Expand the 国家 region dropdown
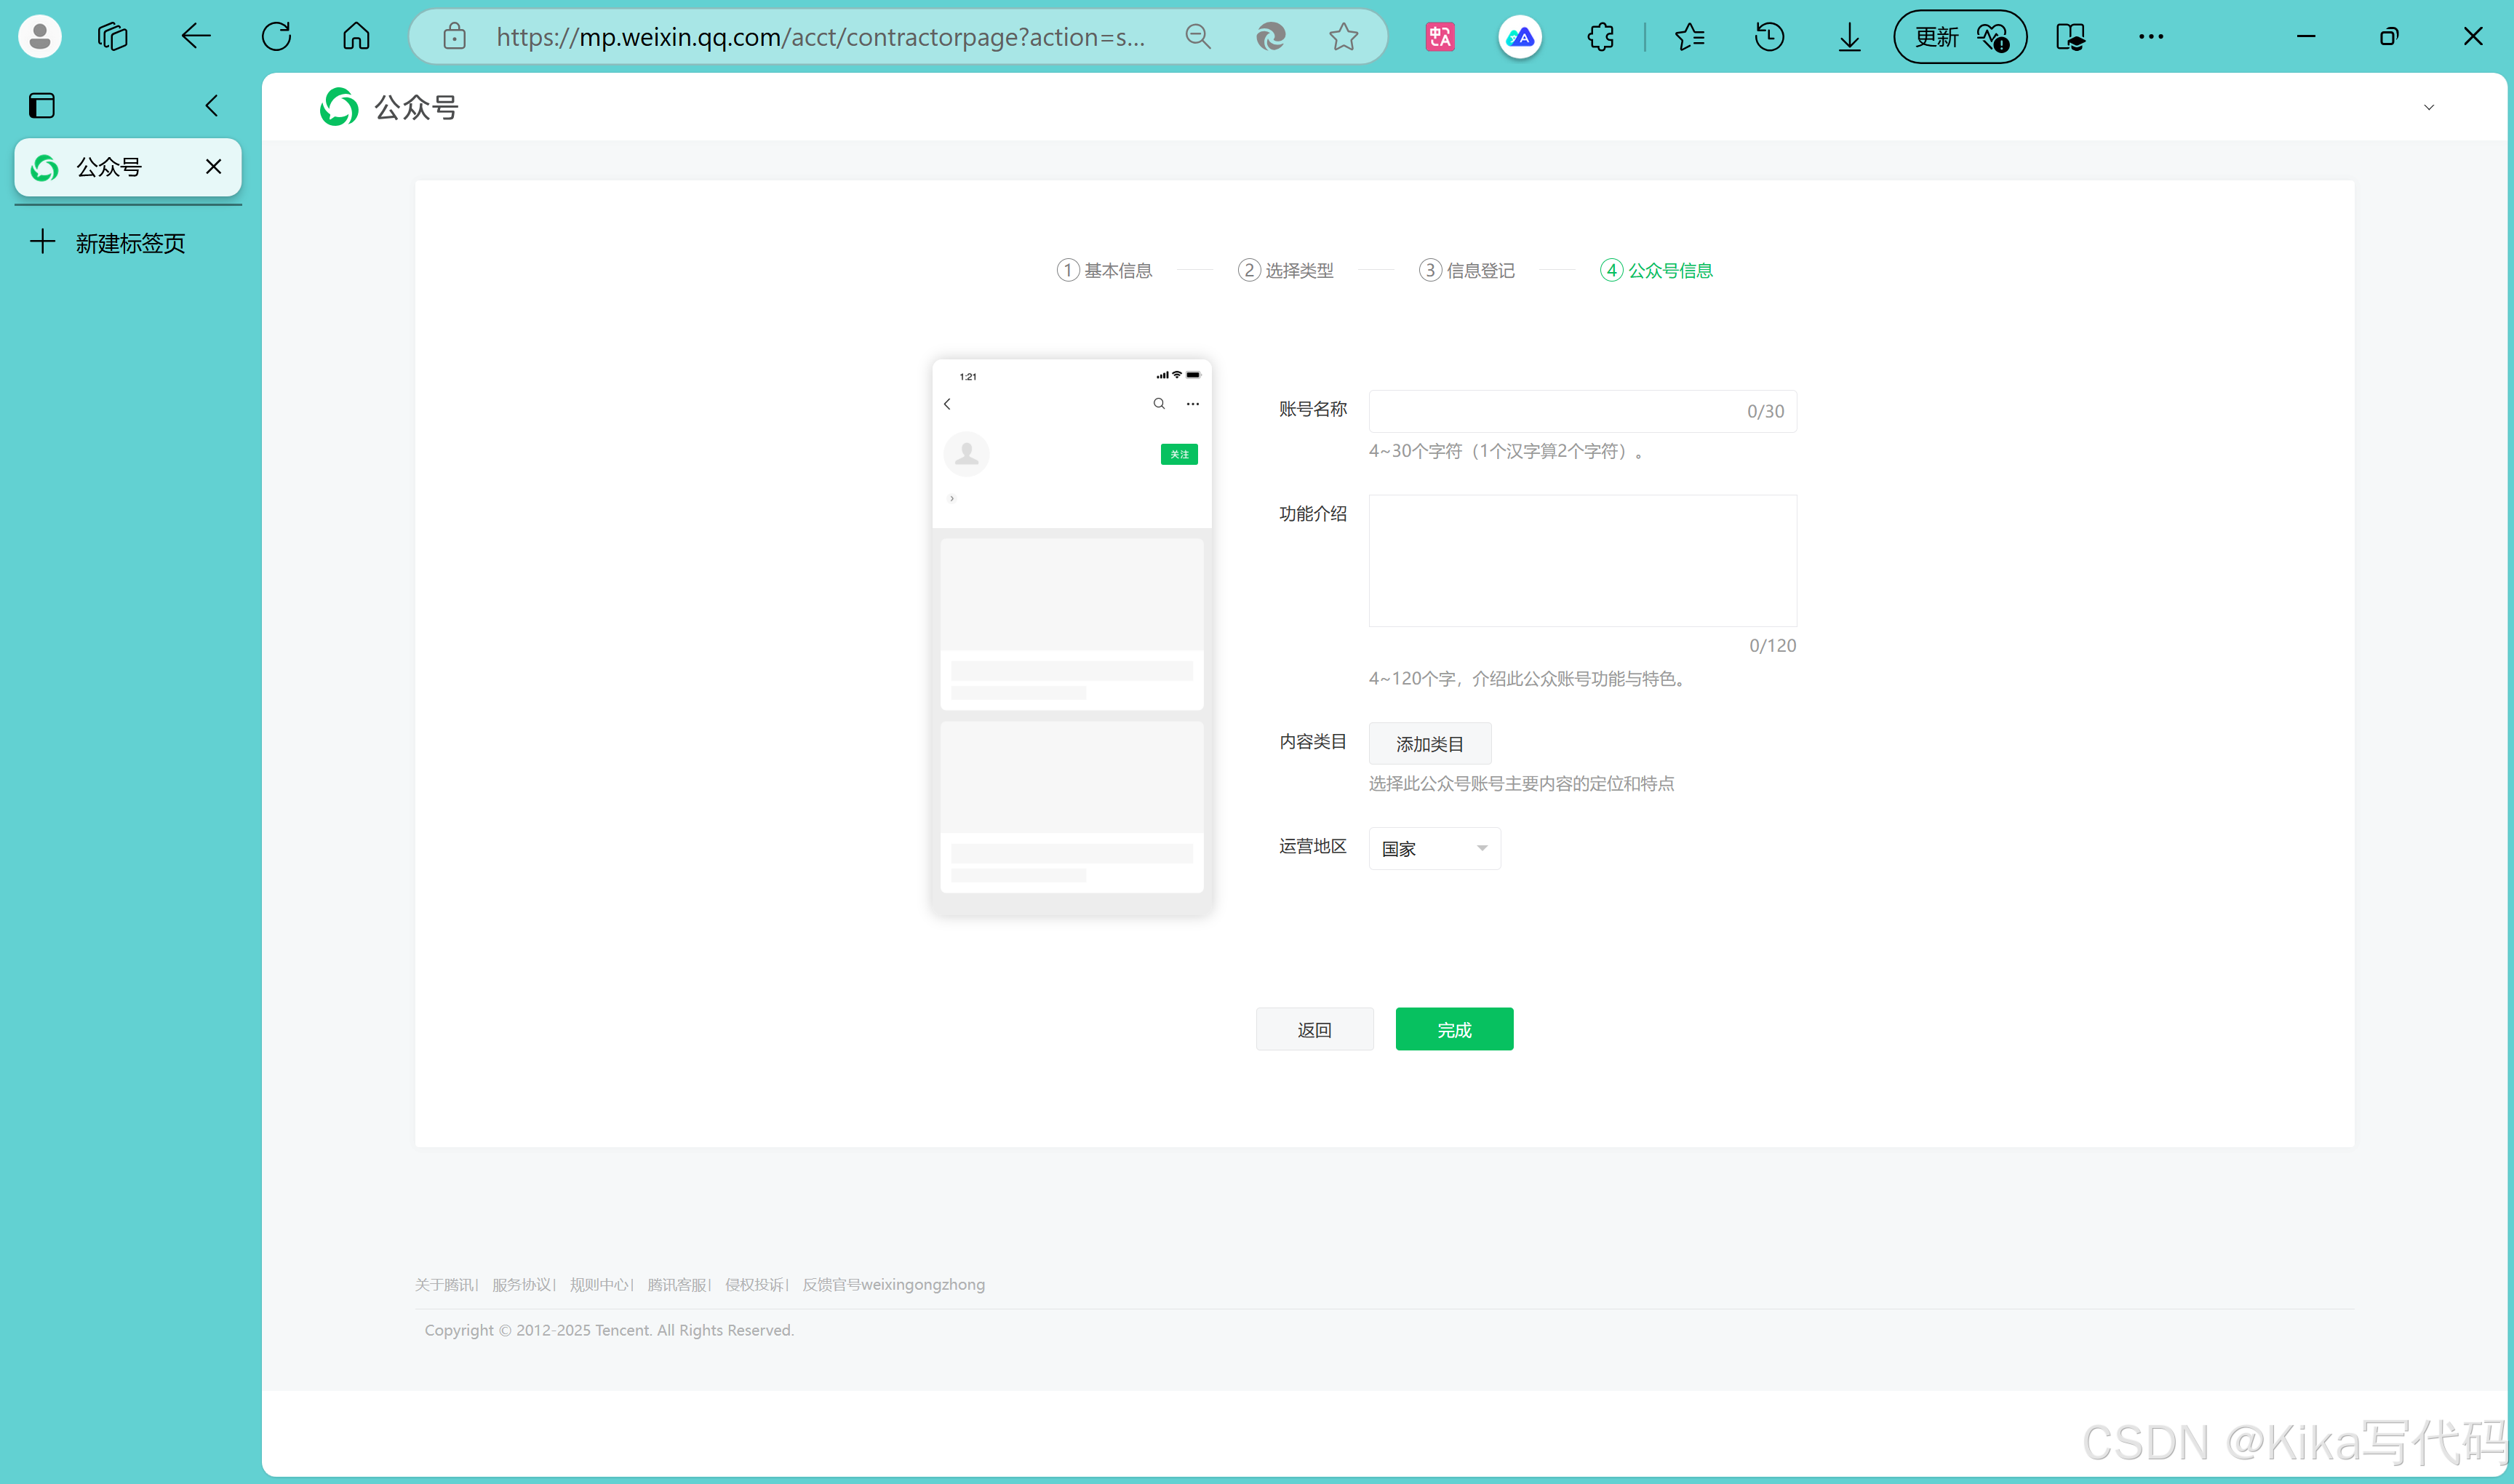Viewport: 2514px width, 1484px height. pos(1434,848)
